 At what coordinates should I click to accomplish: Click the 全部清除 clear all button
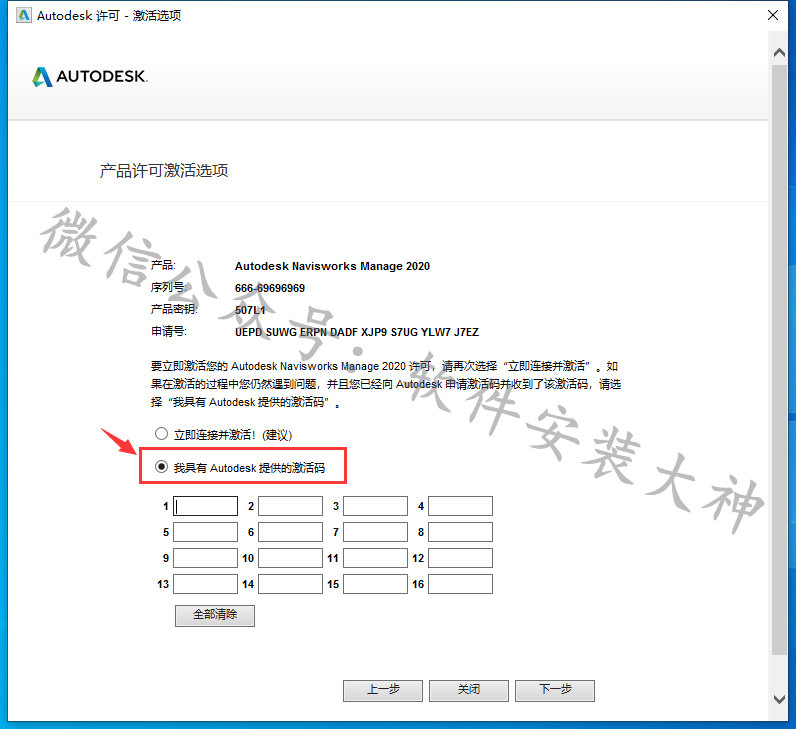[x=215, y=615]
